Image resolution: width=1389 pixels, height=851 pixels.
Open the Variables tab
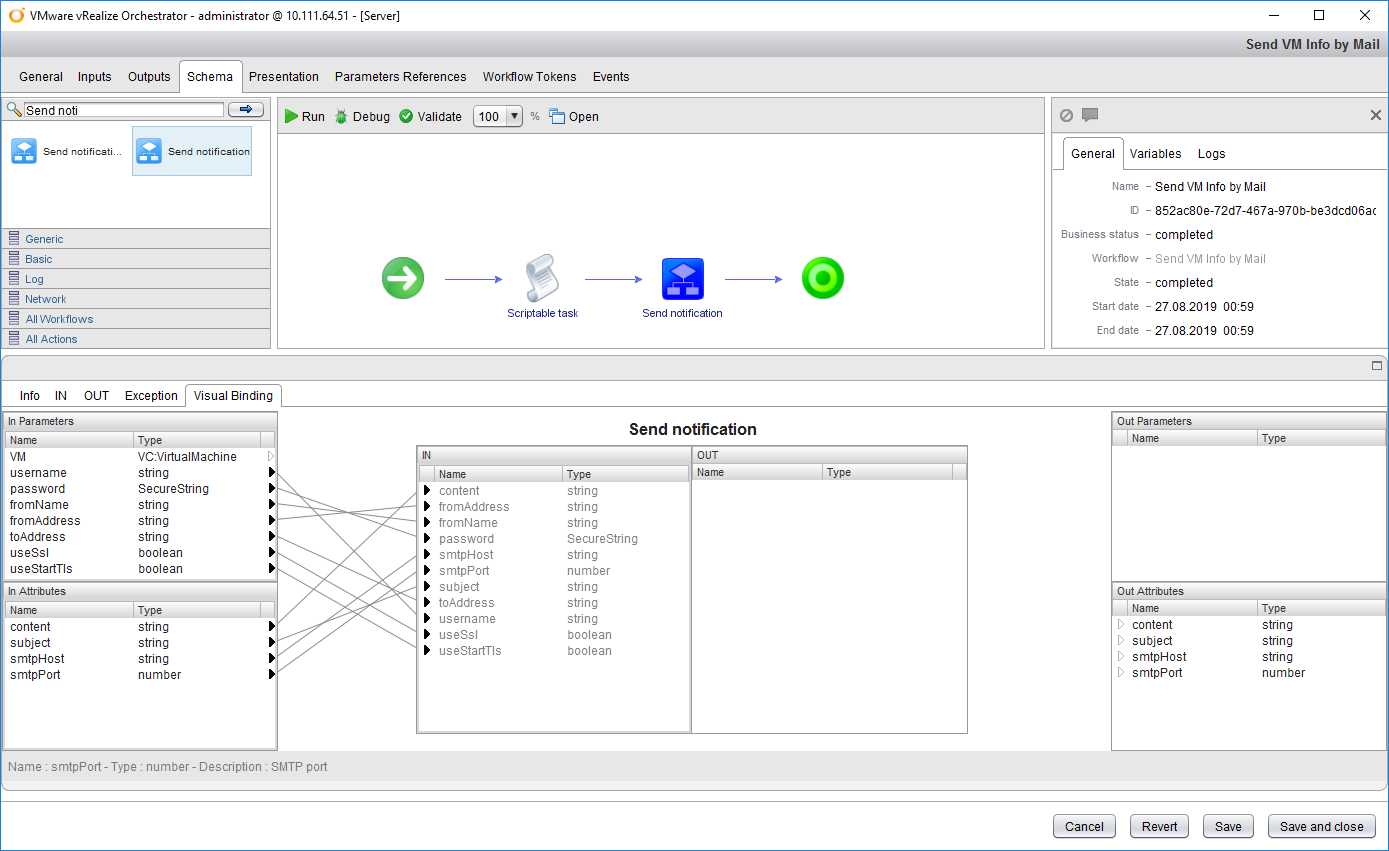(1155, 154)
